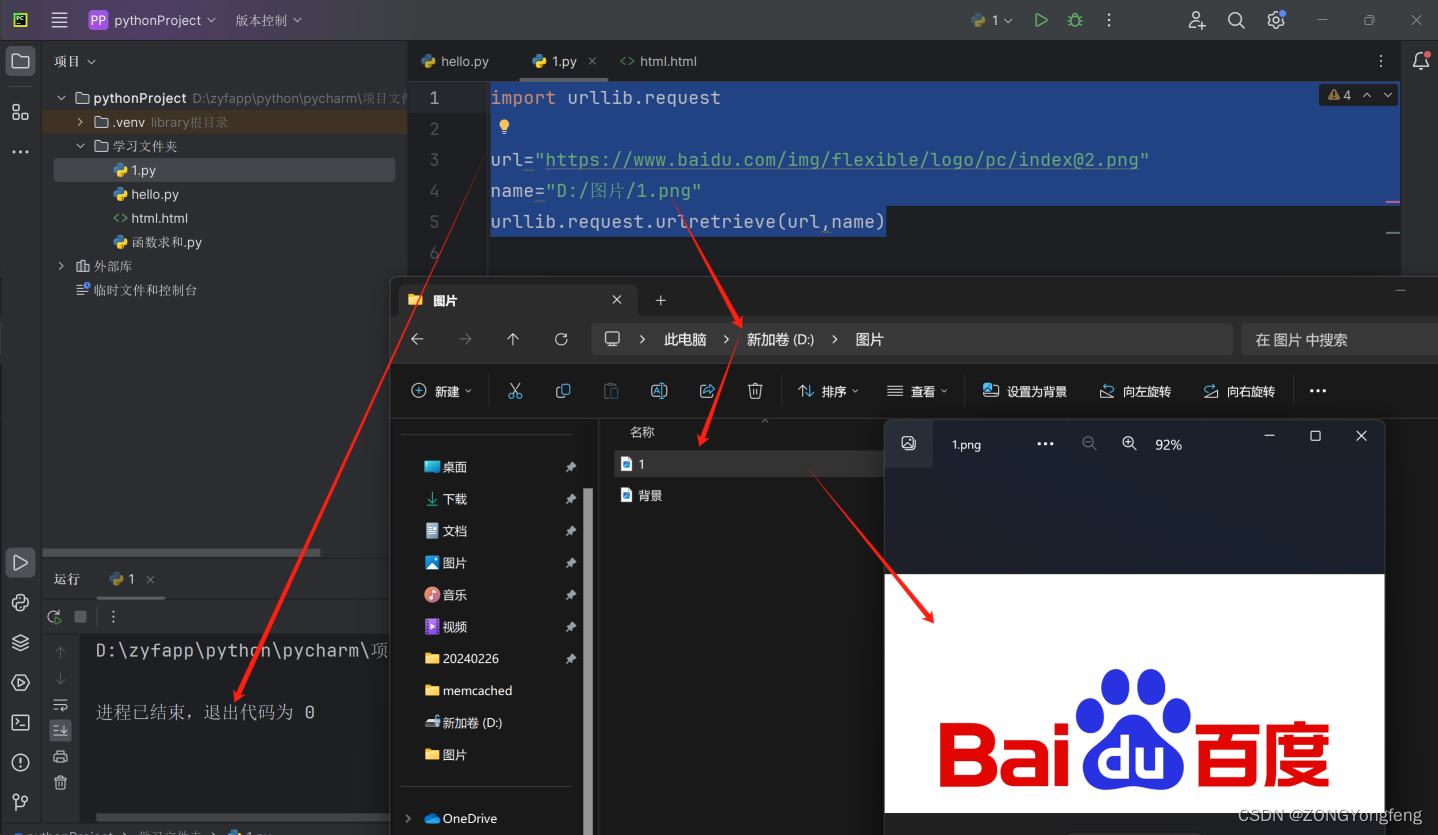The image size is (1438, 835).
Task: Open the baidu.com URL link in code editor
Action: pos(841,160)
